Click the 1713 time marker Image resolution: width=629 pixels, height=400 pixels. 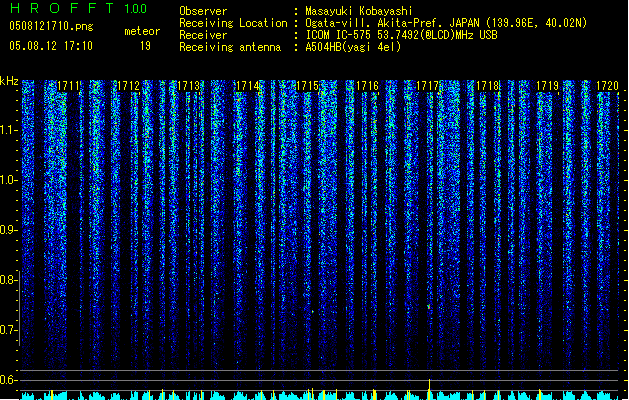(188, 86)
